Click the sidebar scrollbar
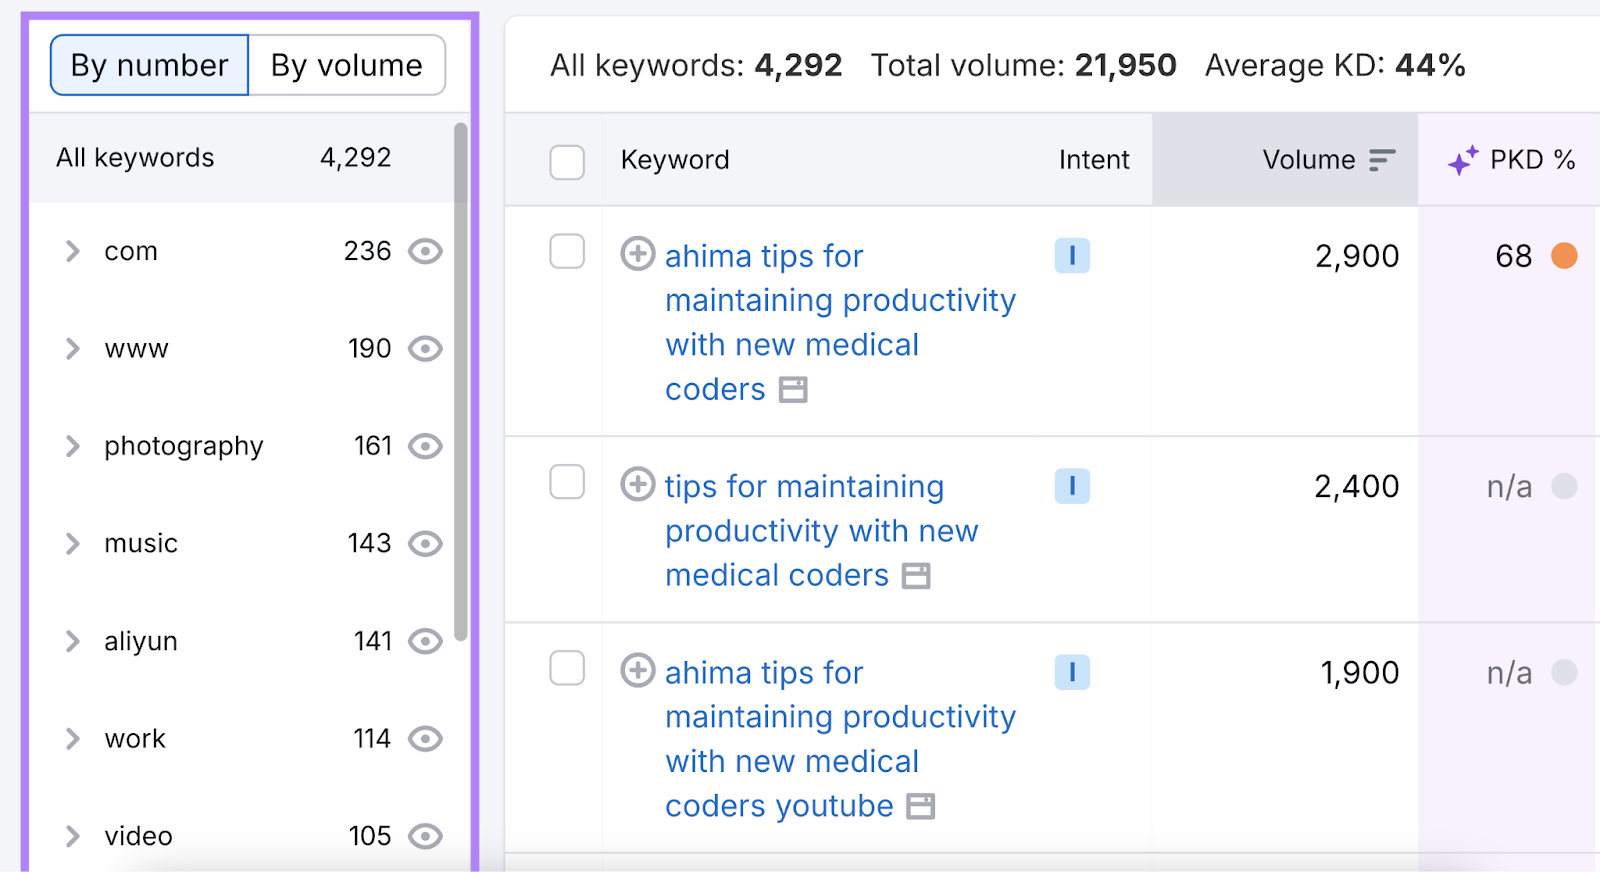 point(460,380)
